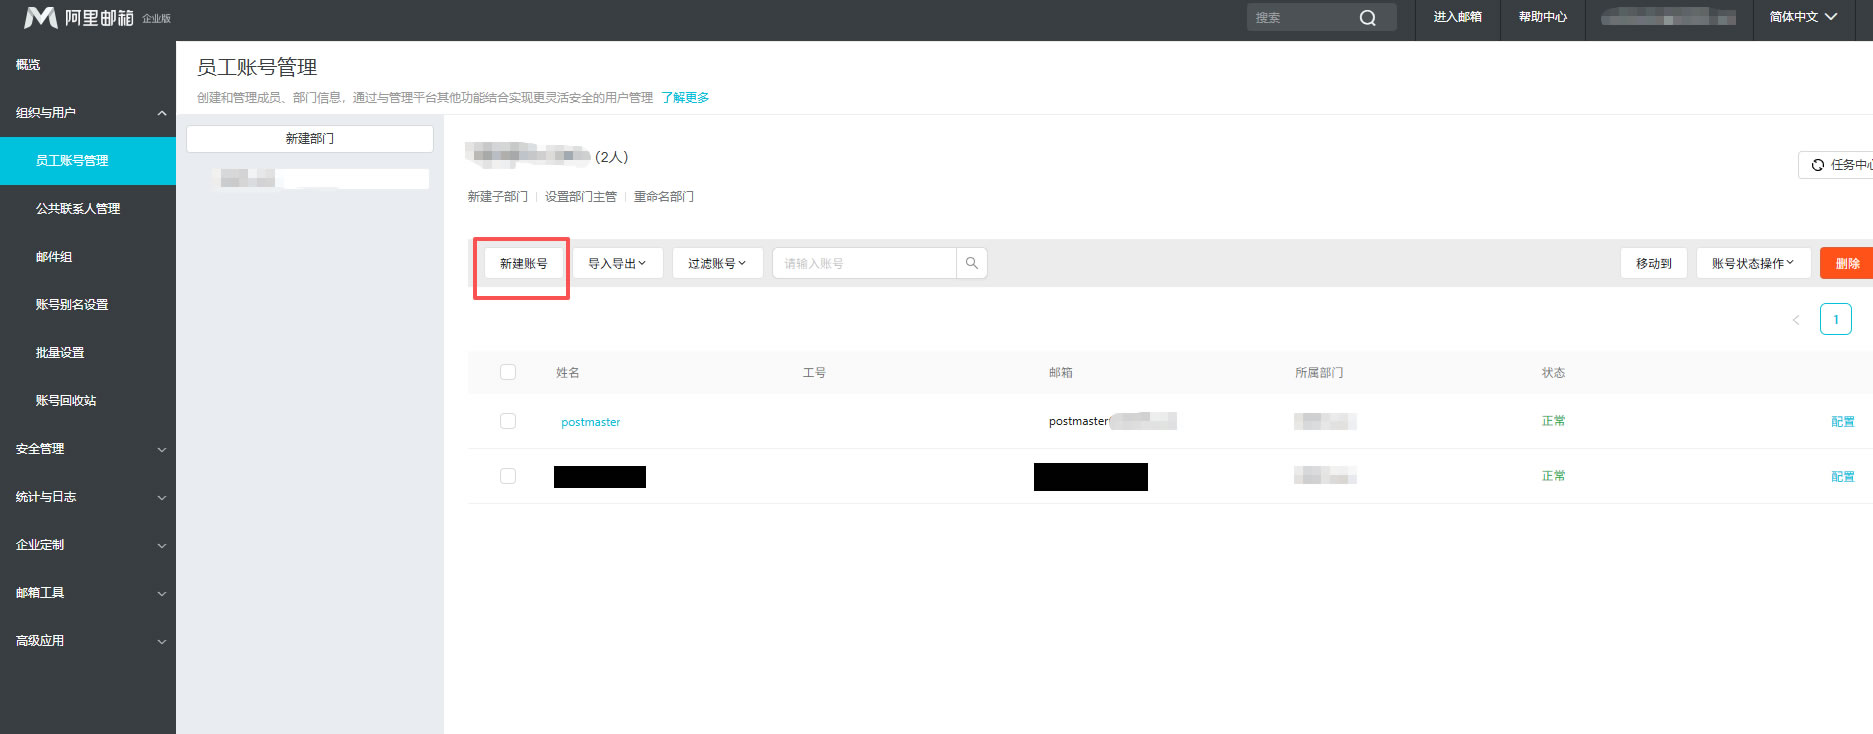
Task: Click the 新建账号 button
Action: click(523, 264)
